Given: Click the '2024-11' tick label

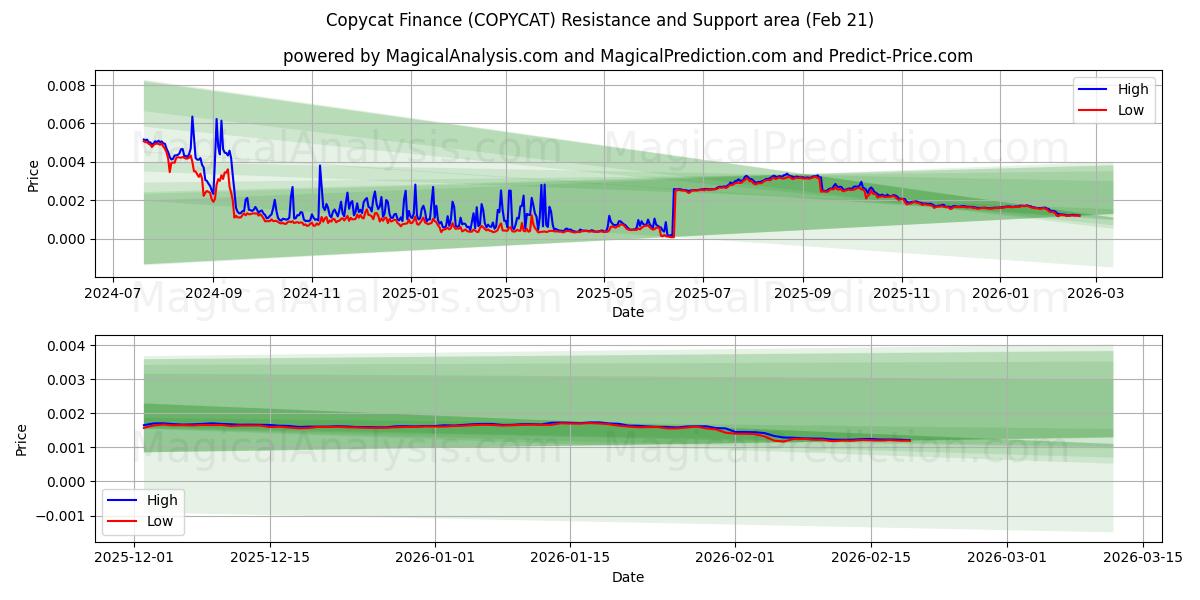Looking at the screenshot, I should point(312,294).
